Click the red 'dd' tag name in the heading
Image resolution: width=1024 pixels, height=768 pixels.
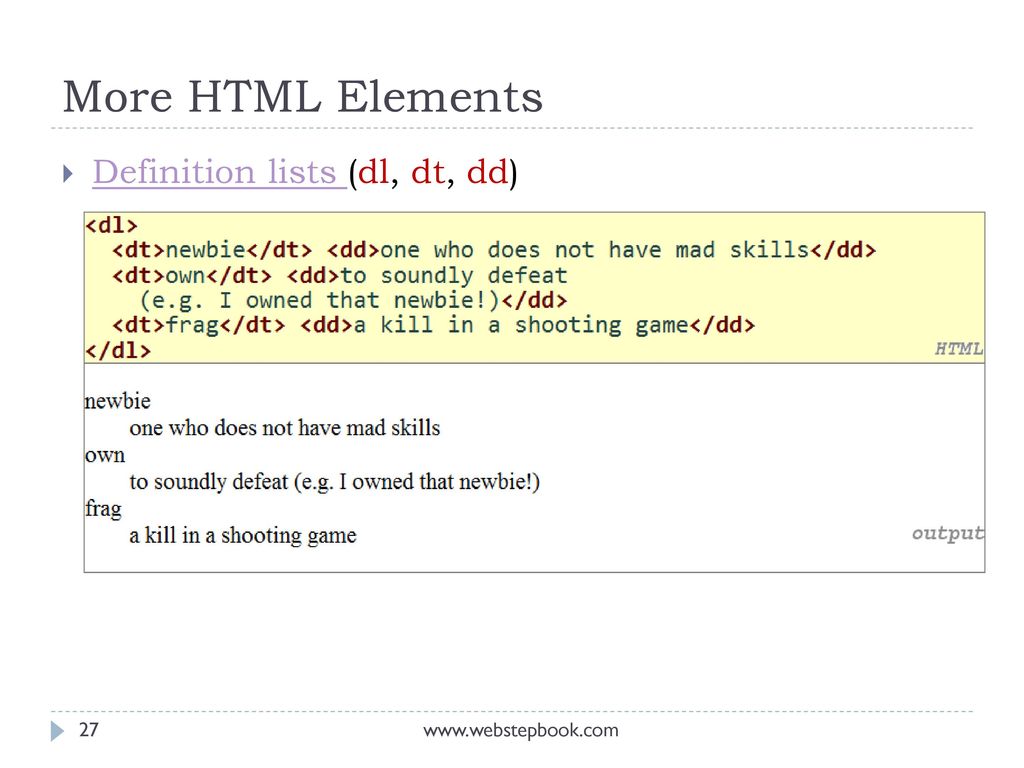click(487, 172)
